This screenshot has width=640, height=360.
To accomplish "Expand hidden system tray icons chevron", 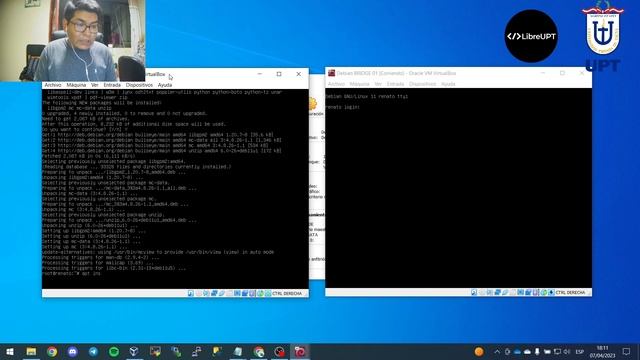I will point(497,351).
